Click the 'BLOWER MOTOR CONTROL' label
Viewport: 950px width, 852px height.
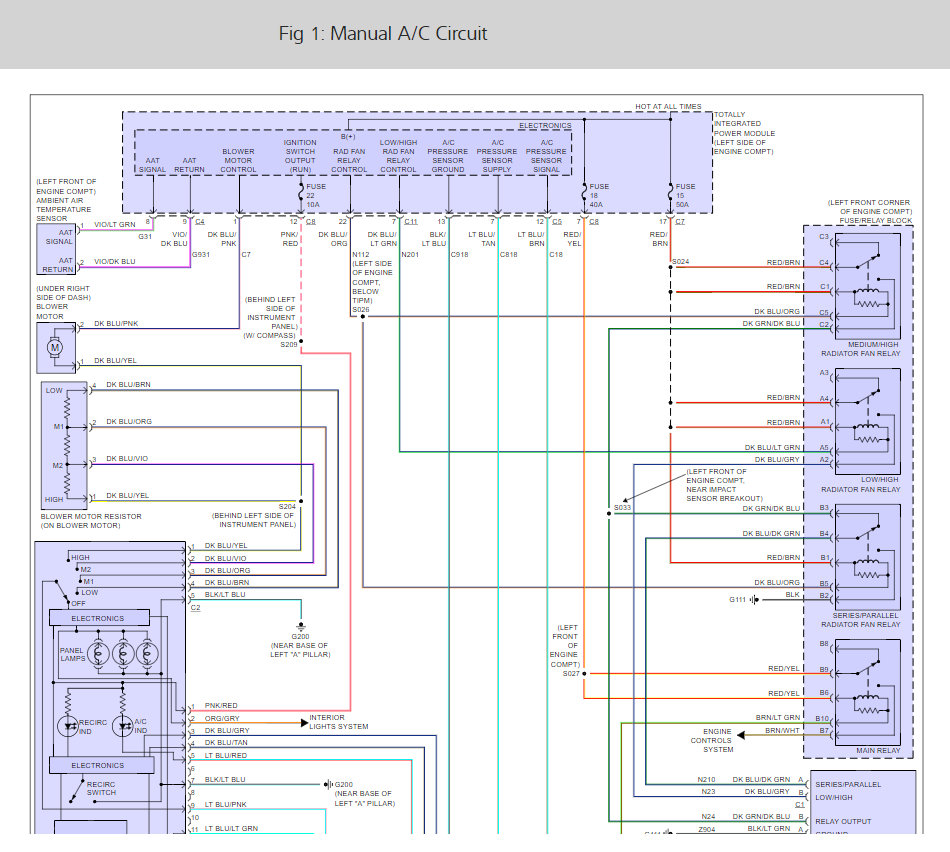(238, 161)
